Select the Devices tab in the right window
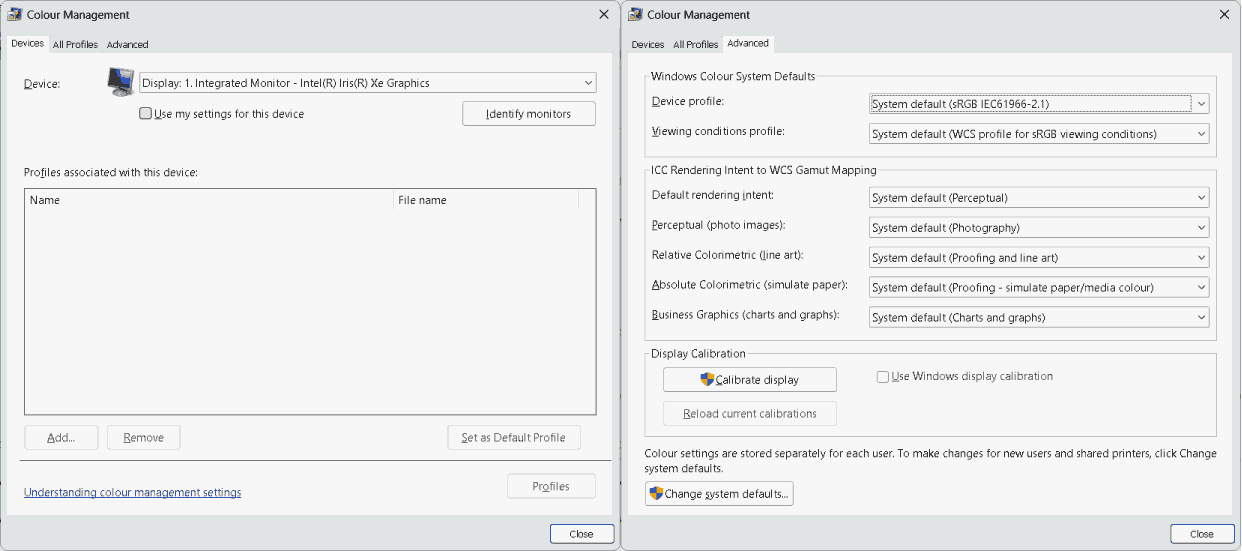Screen dimensions: 1242x551 click(648, 44)
